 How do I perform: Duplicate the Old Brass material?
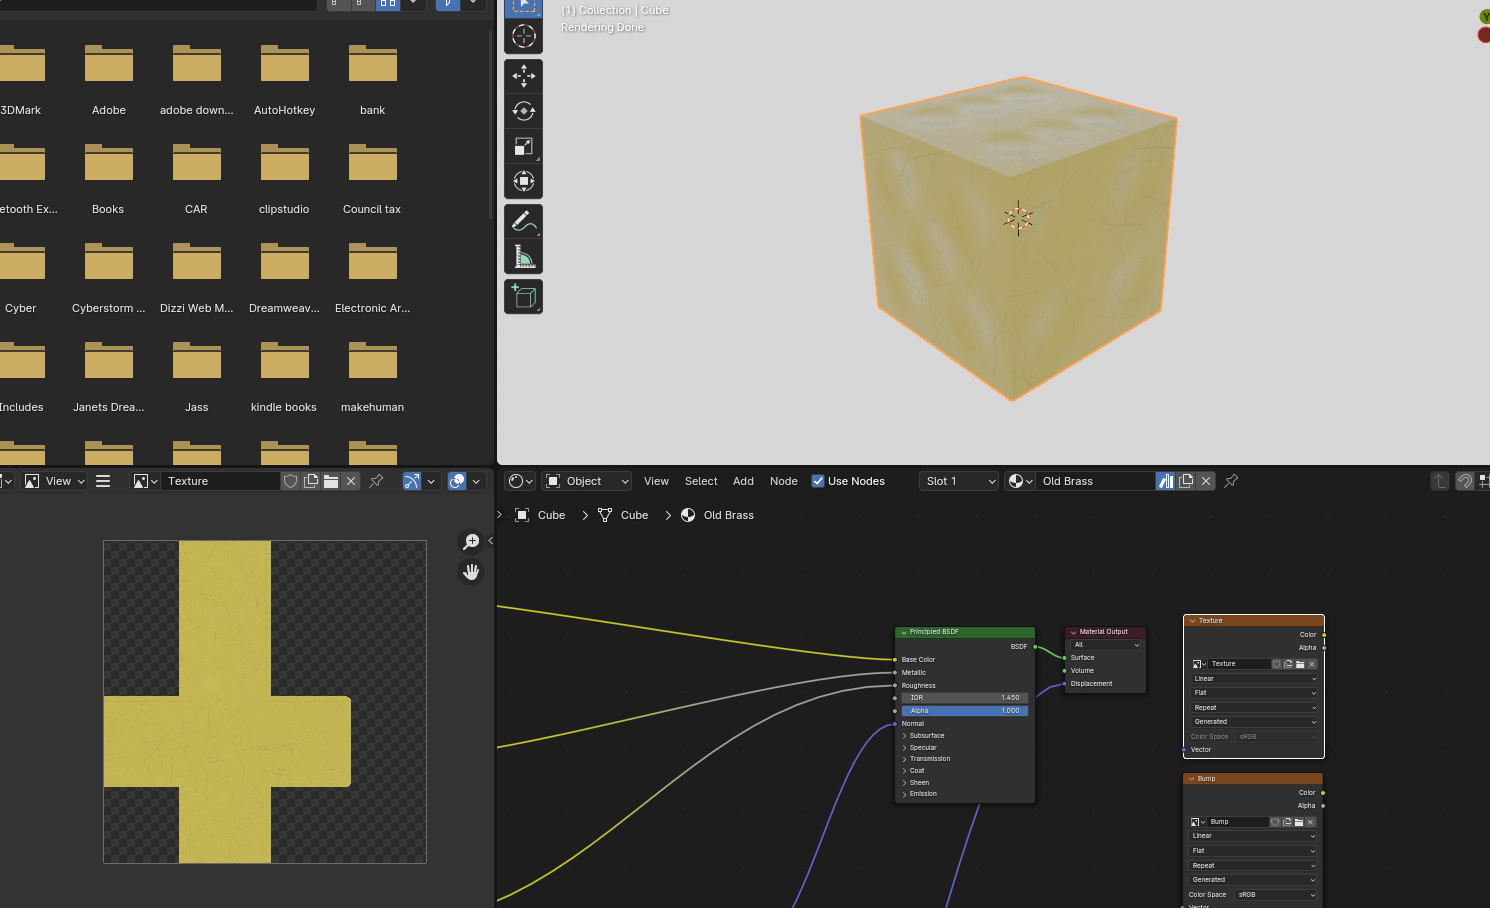[1186, 481]
